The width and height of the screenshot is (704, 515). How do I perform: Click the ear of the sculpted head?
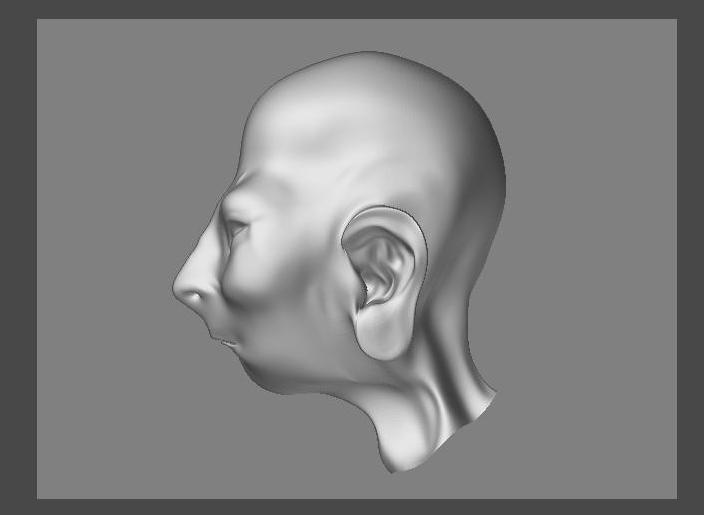[384, 283]
